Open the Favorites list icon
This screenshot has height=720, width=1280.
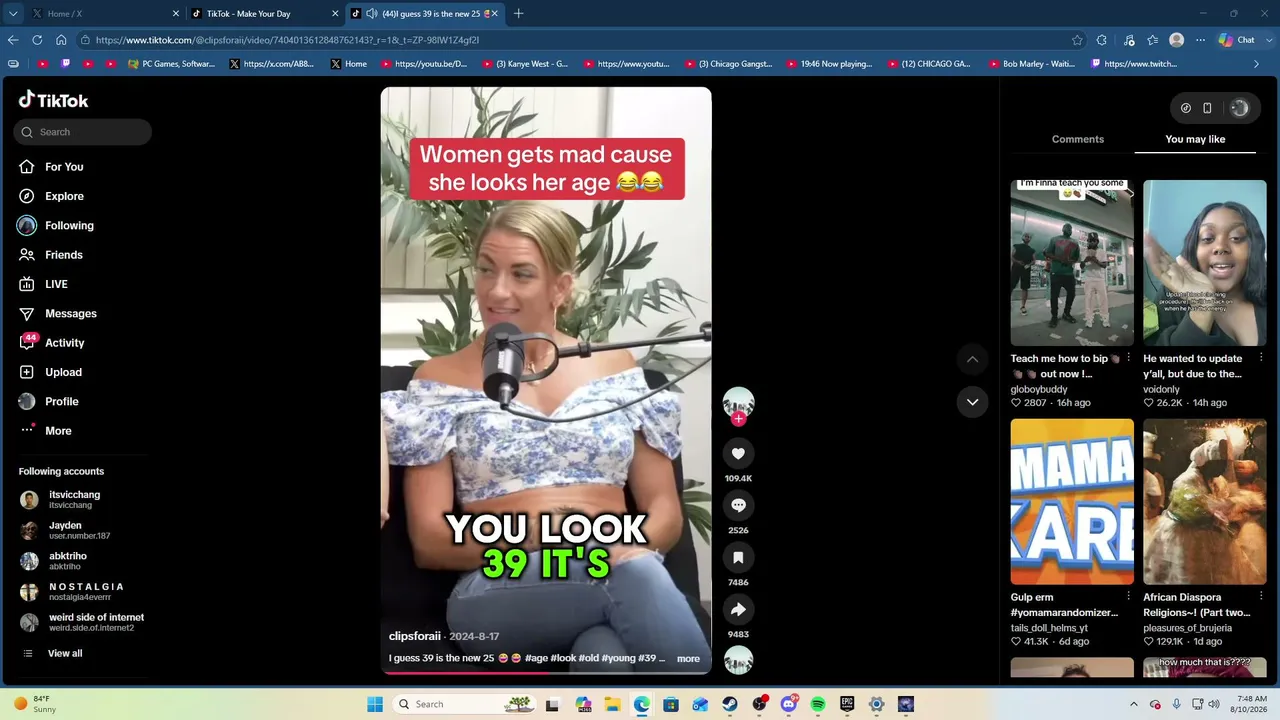(1152, 40)
